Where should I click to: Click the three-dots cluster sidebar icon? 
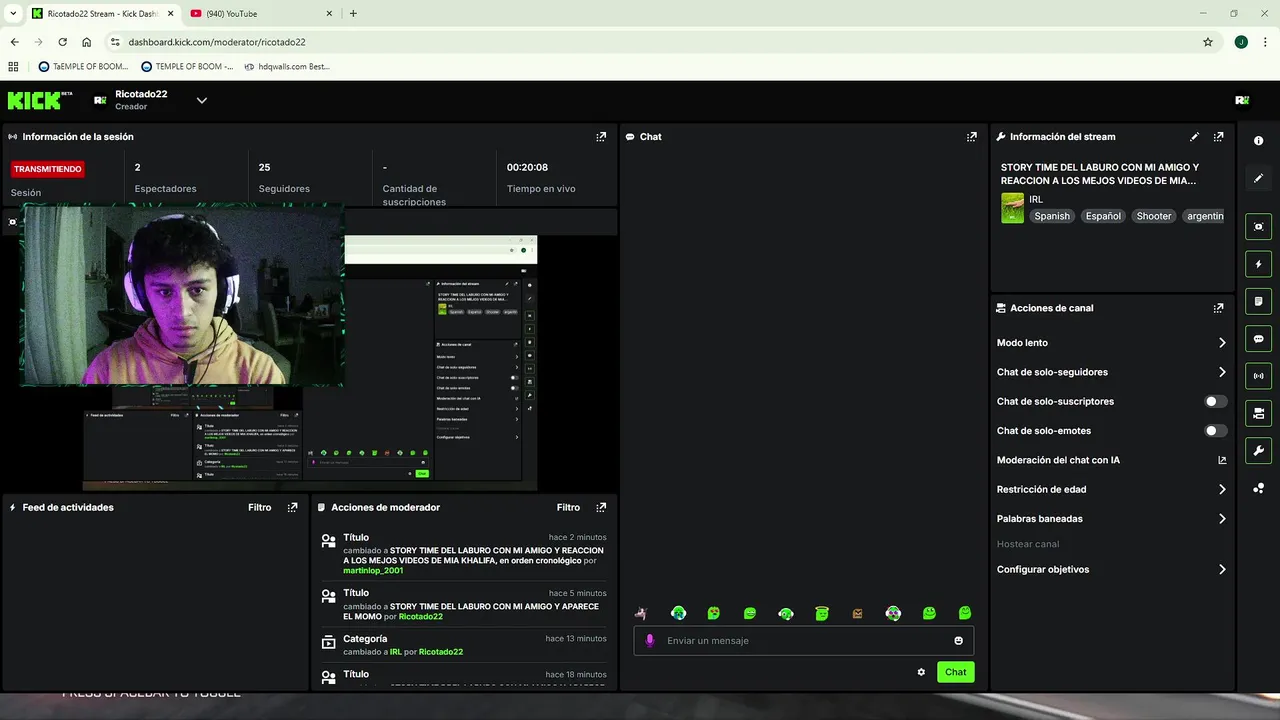[1258, 488]
